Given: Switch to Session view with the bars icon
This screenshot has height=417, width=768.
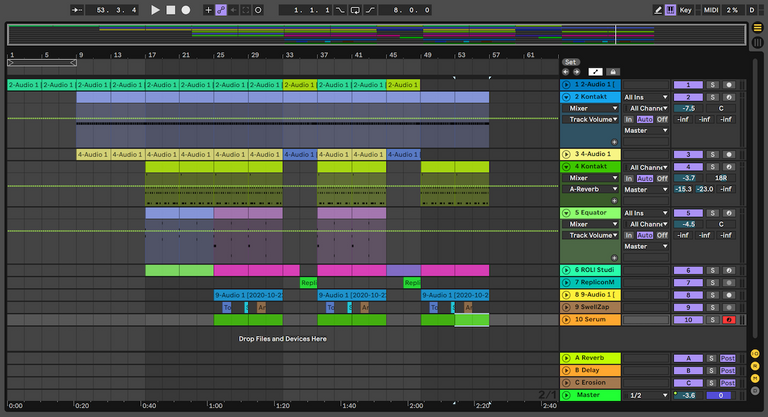Looking at the screenshot, I should 757,42.
